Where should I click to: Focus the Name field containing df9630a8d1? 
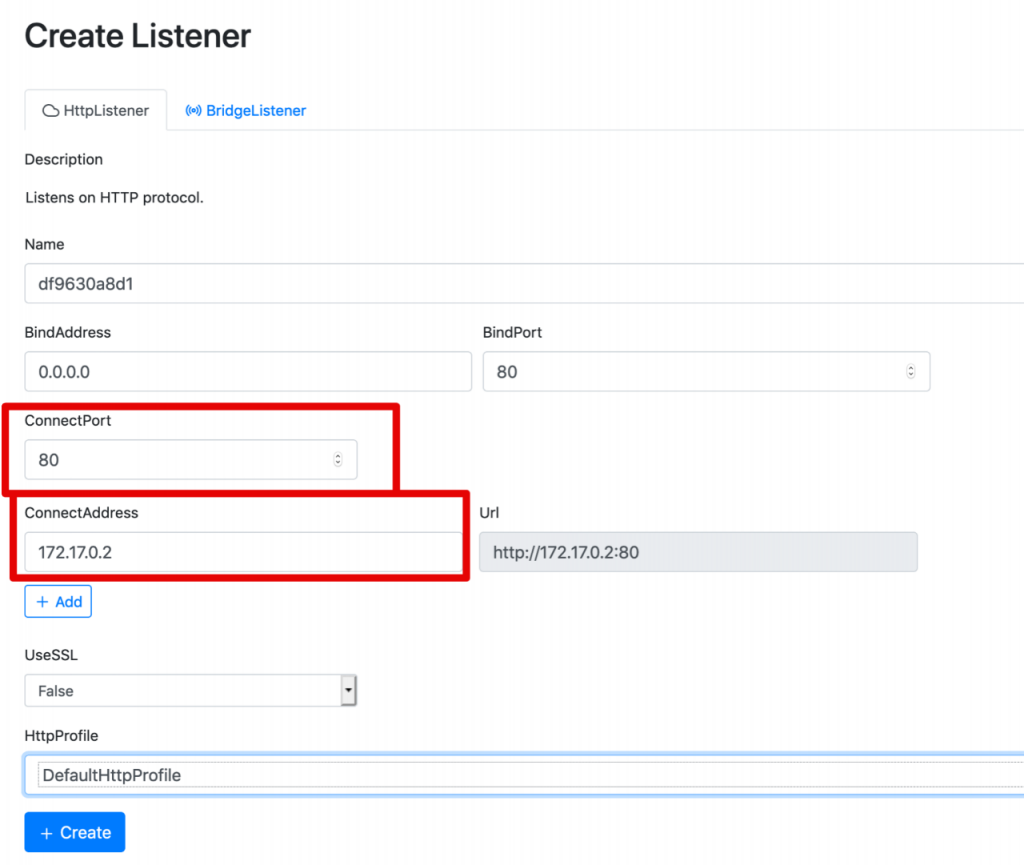520,283
